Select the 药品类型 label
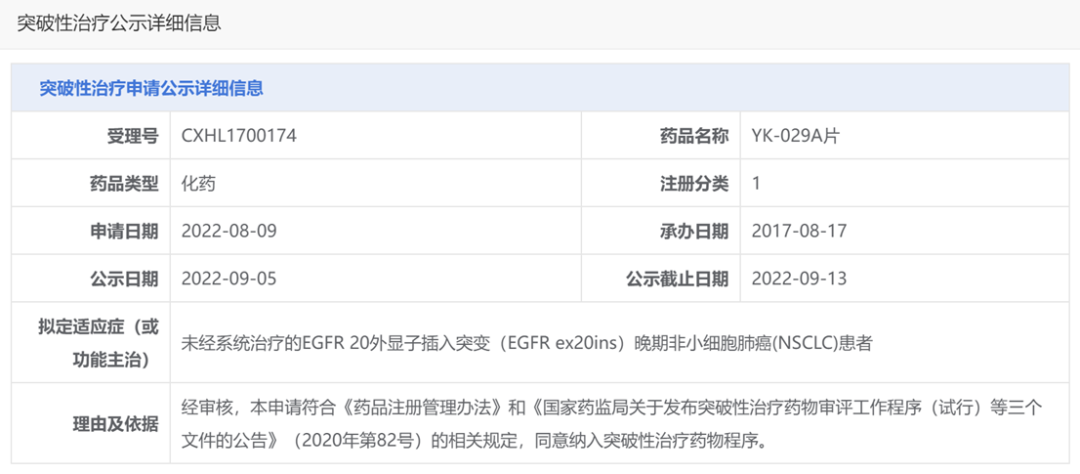 tap(124, 184)
